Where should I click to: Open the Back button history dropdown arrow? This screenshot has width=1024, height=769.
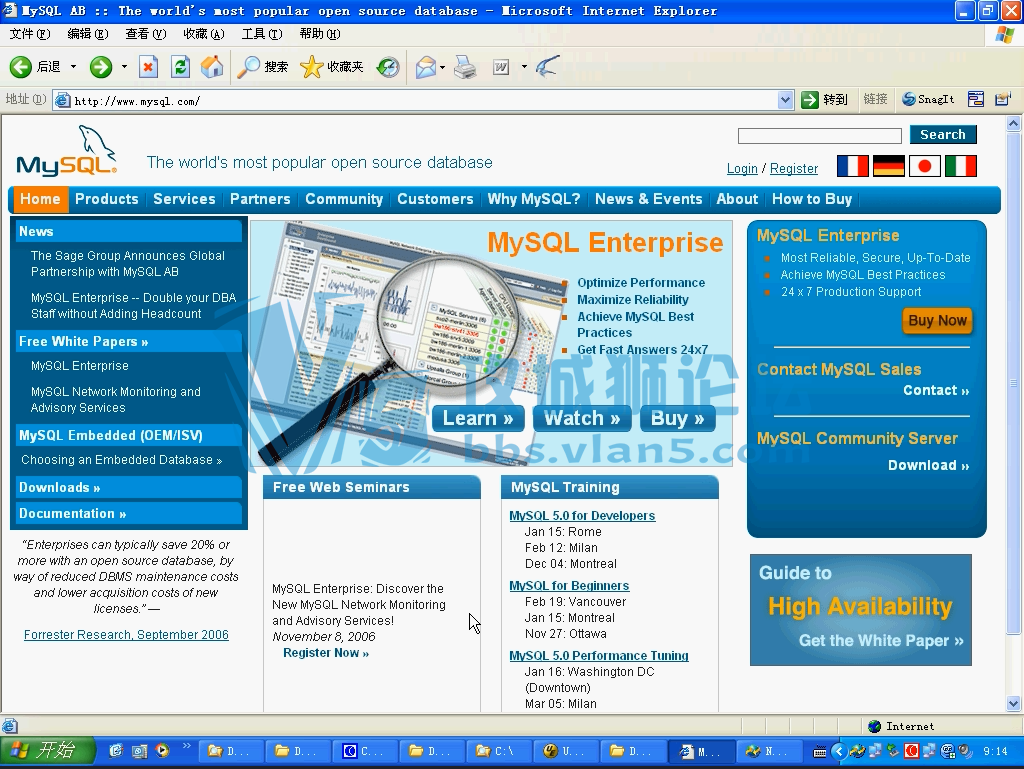(73, 67)
